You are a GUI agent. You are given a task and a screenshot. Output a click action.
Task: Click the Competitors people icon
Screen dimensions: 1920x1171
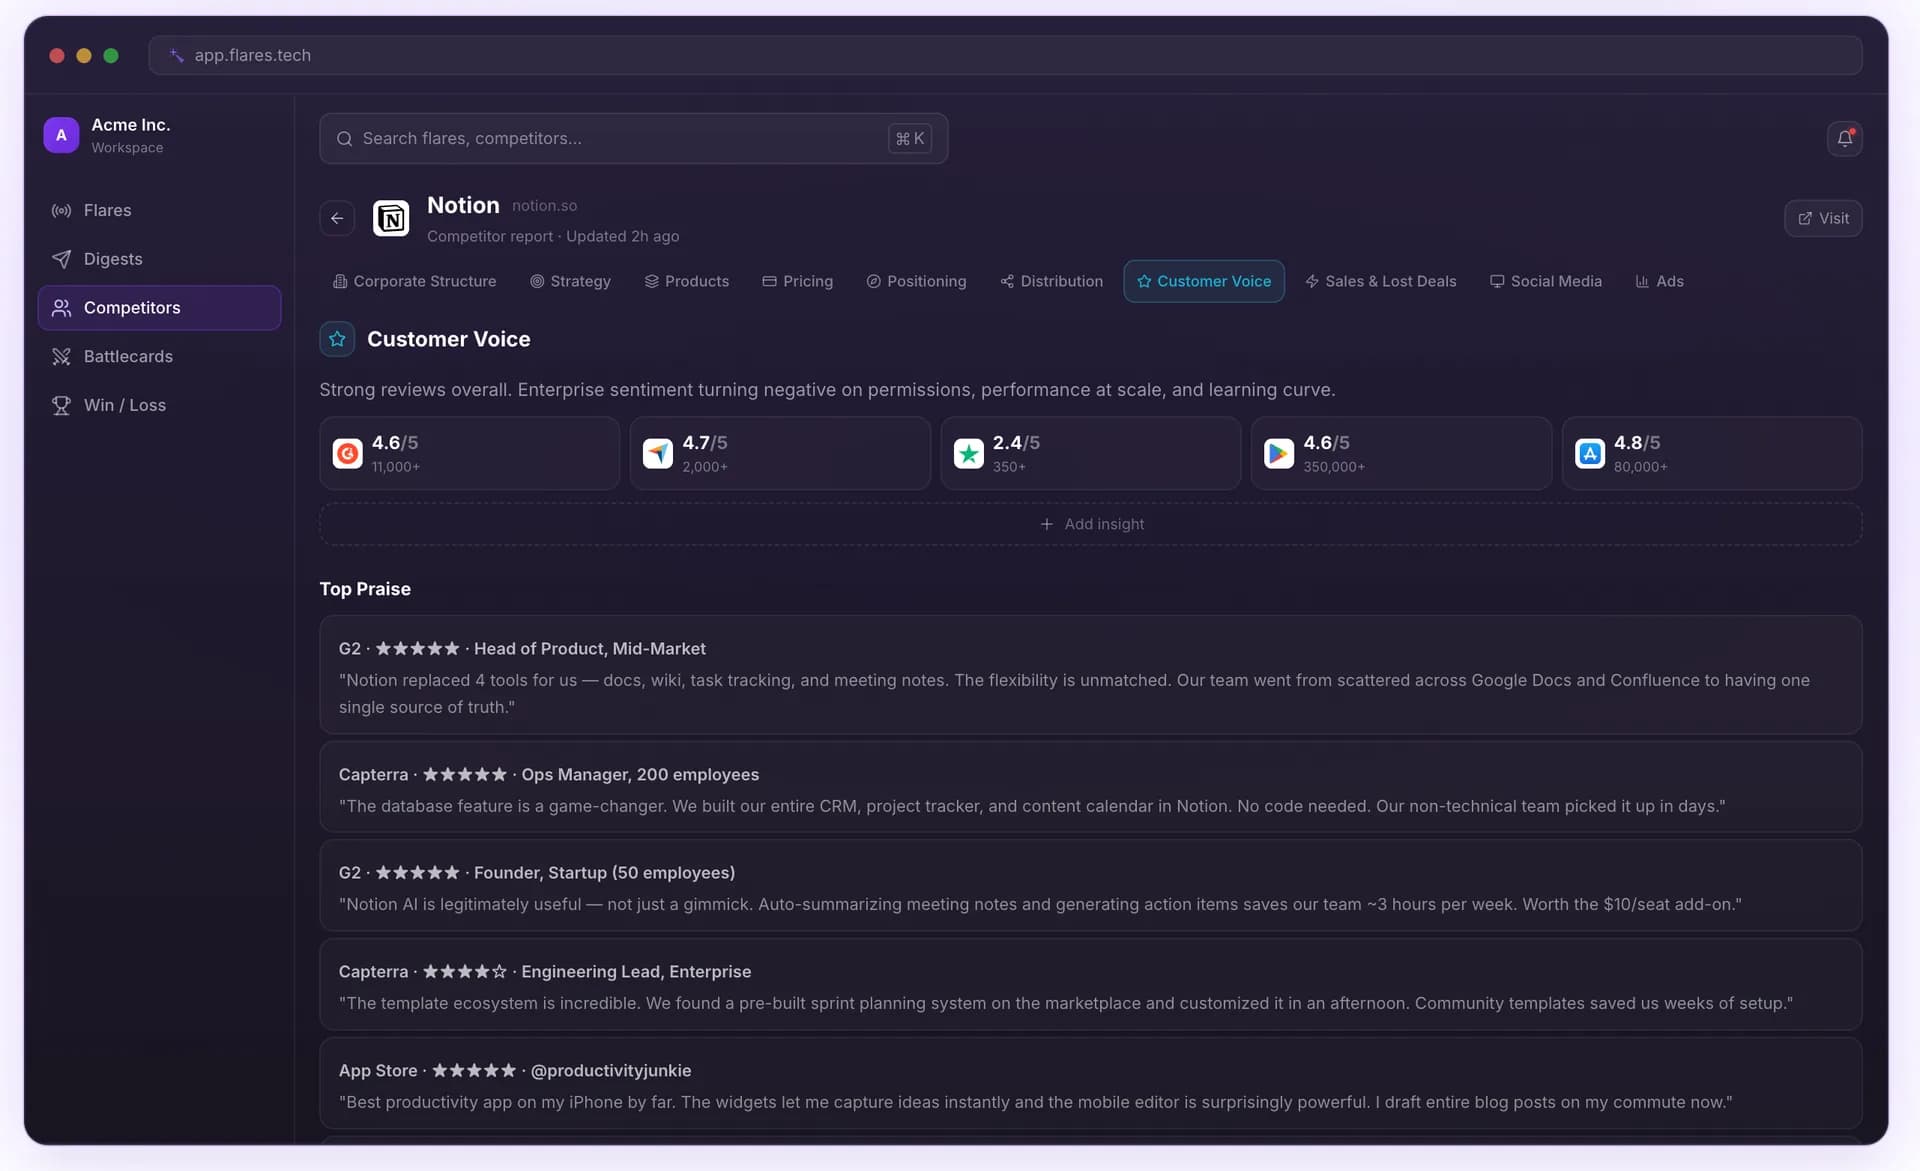(x=61, y=308)
